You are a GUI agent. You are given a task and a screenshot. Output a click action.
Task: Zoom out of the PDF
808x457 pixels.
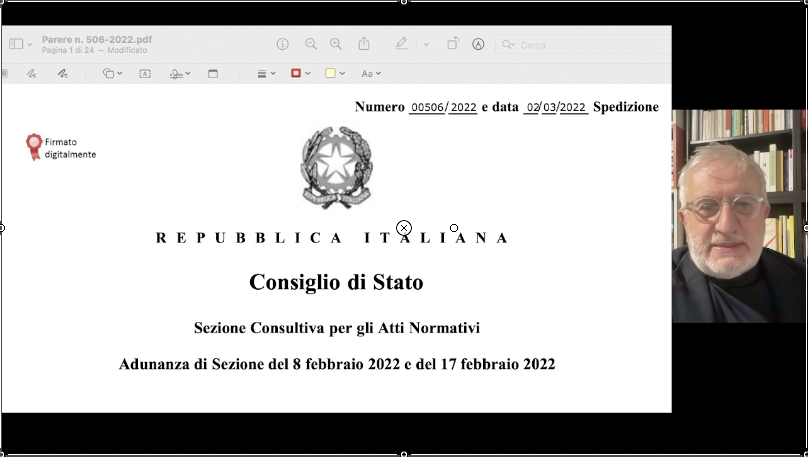(311, 44)
